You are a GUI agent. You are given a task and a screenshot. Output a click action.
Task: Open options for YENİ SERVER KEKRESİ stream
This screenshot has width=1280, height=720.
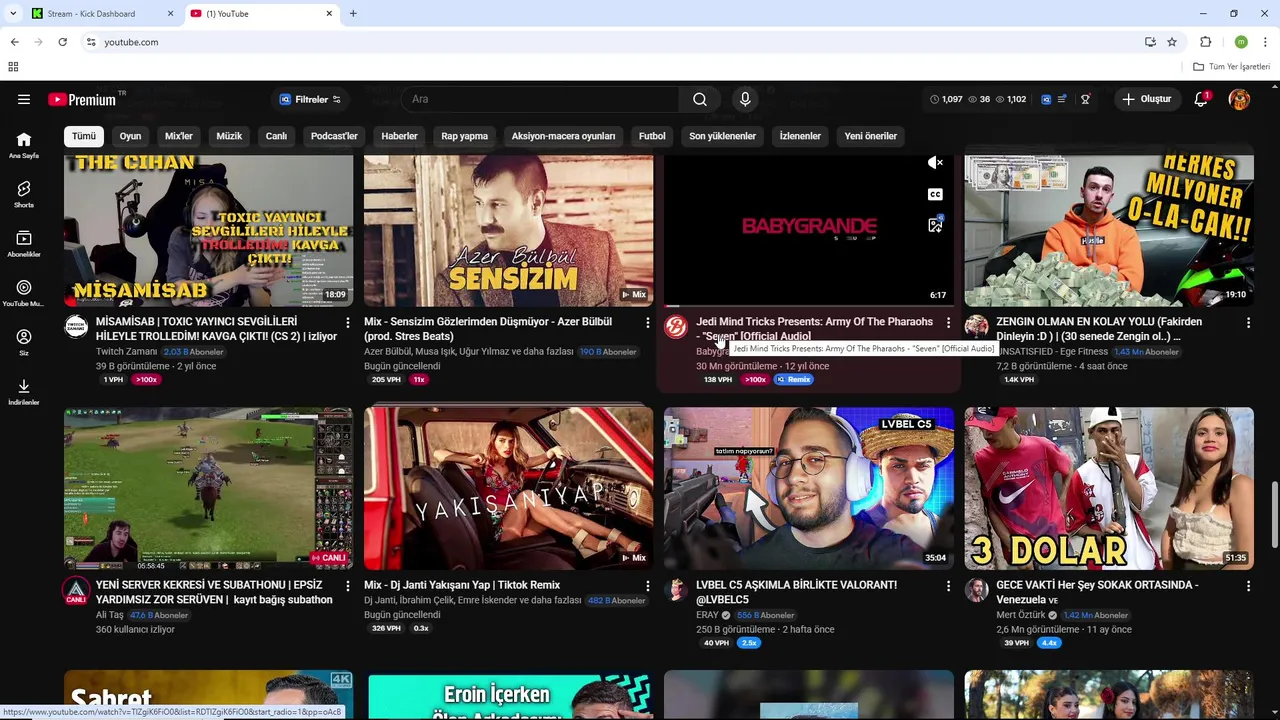[x=348, y=585]
